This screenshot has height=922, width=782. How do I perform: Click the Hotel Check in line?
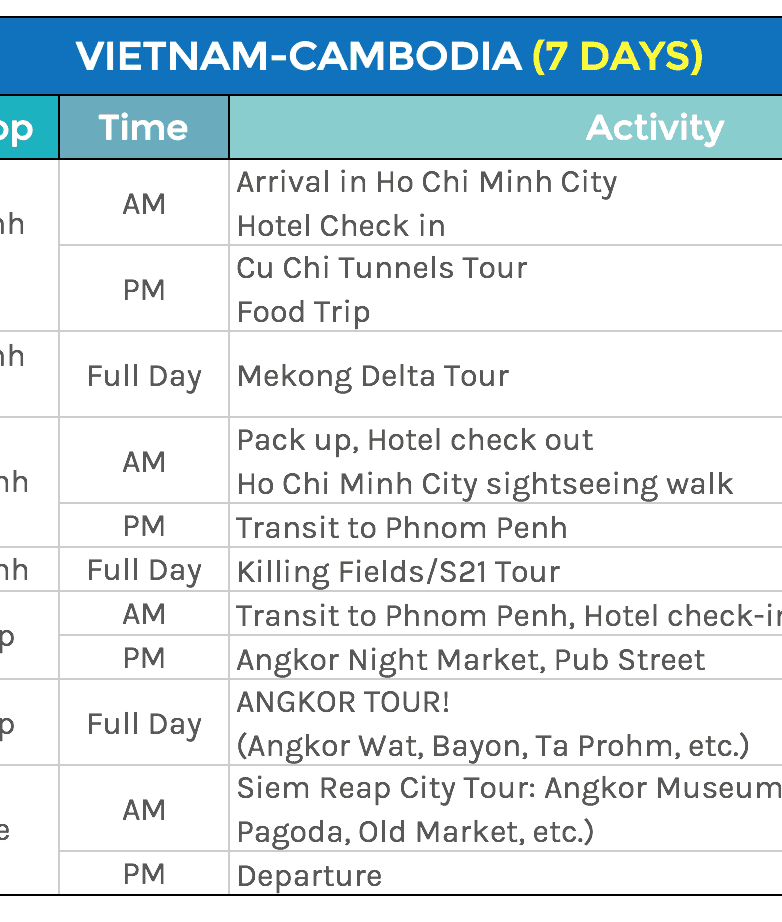pyautogui.click(x=341, y=226)
